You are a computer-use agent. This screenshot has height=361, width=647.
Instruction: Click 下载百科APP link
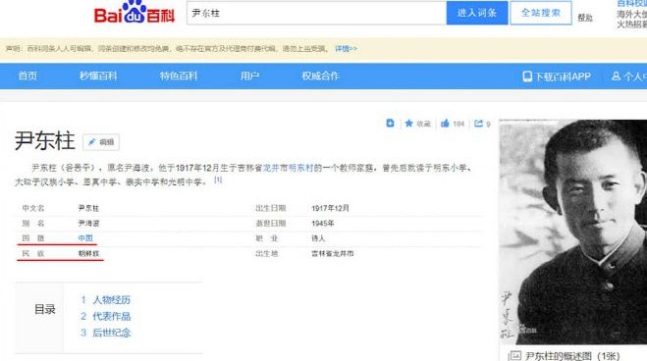557,76
